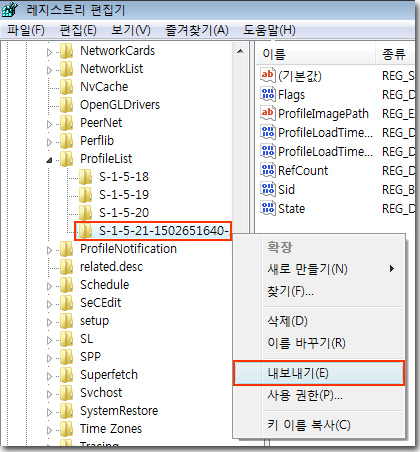Screen dimensions: 420x452
Task: Click the (기본값) string value icon
Action: click(x=268, y=76)
